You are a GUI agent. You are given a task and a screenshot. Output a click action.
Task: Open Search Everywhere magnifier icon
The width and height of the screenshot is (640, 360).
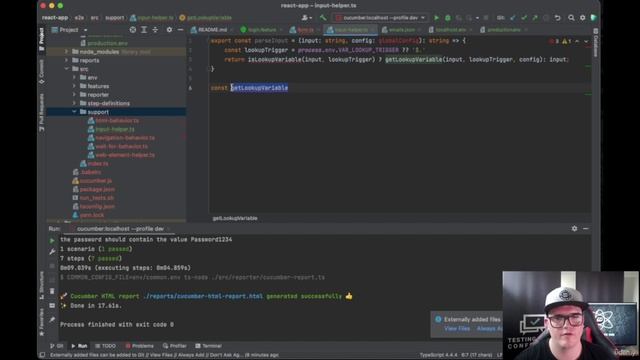[571, 18]
